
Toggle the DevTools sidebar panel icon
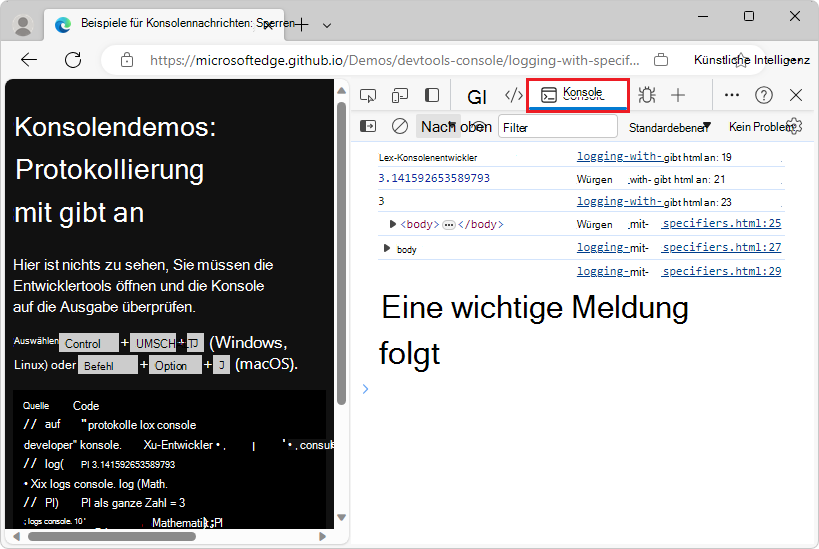pyautogui.click(x=431, y=95)
